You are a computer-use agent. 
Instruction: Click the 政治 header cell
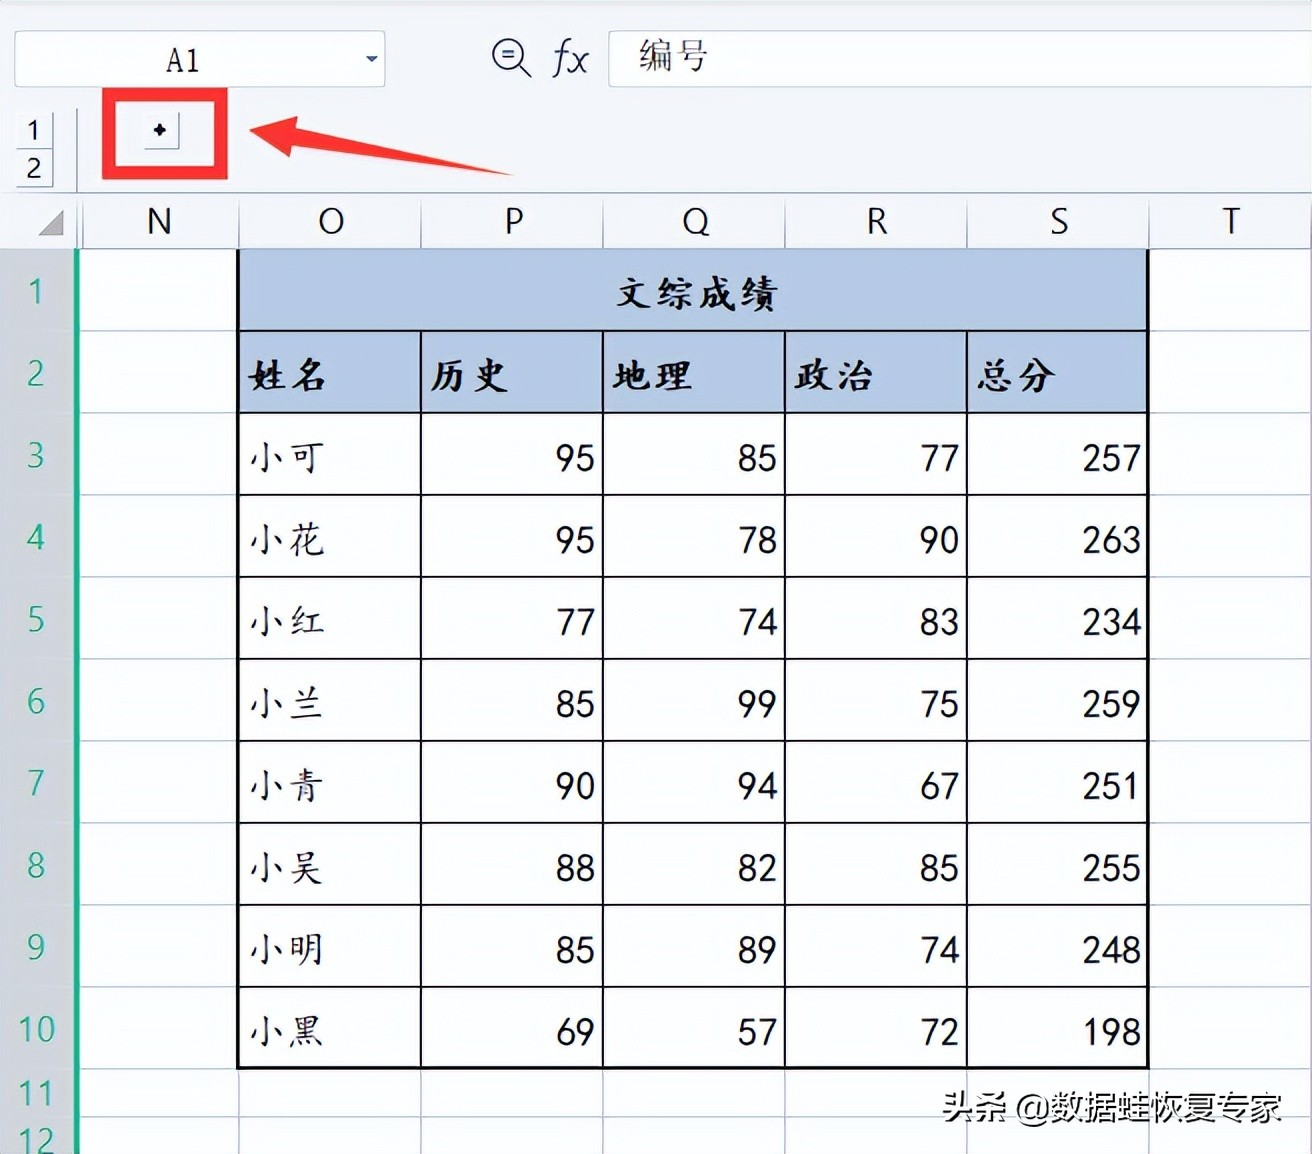tap(876, 373)
